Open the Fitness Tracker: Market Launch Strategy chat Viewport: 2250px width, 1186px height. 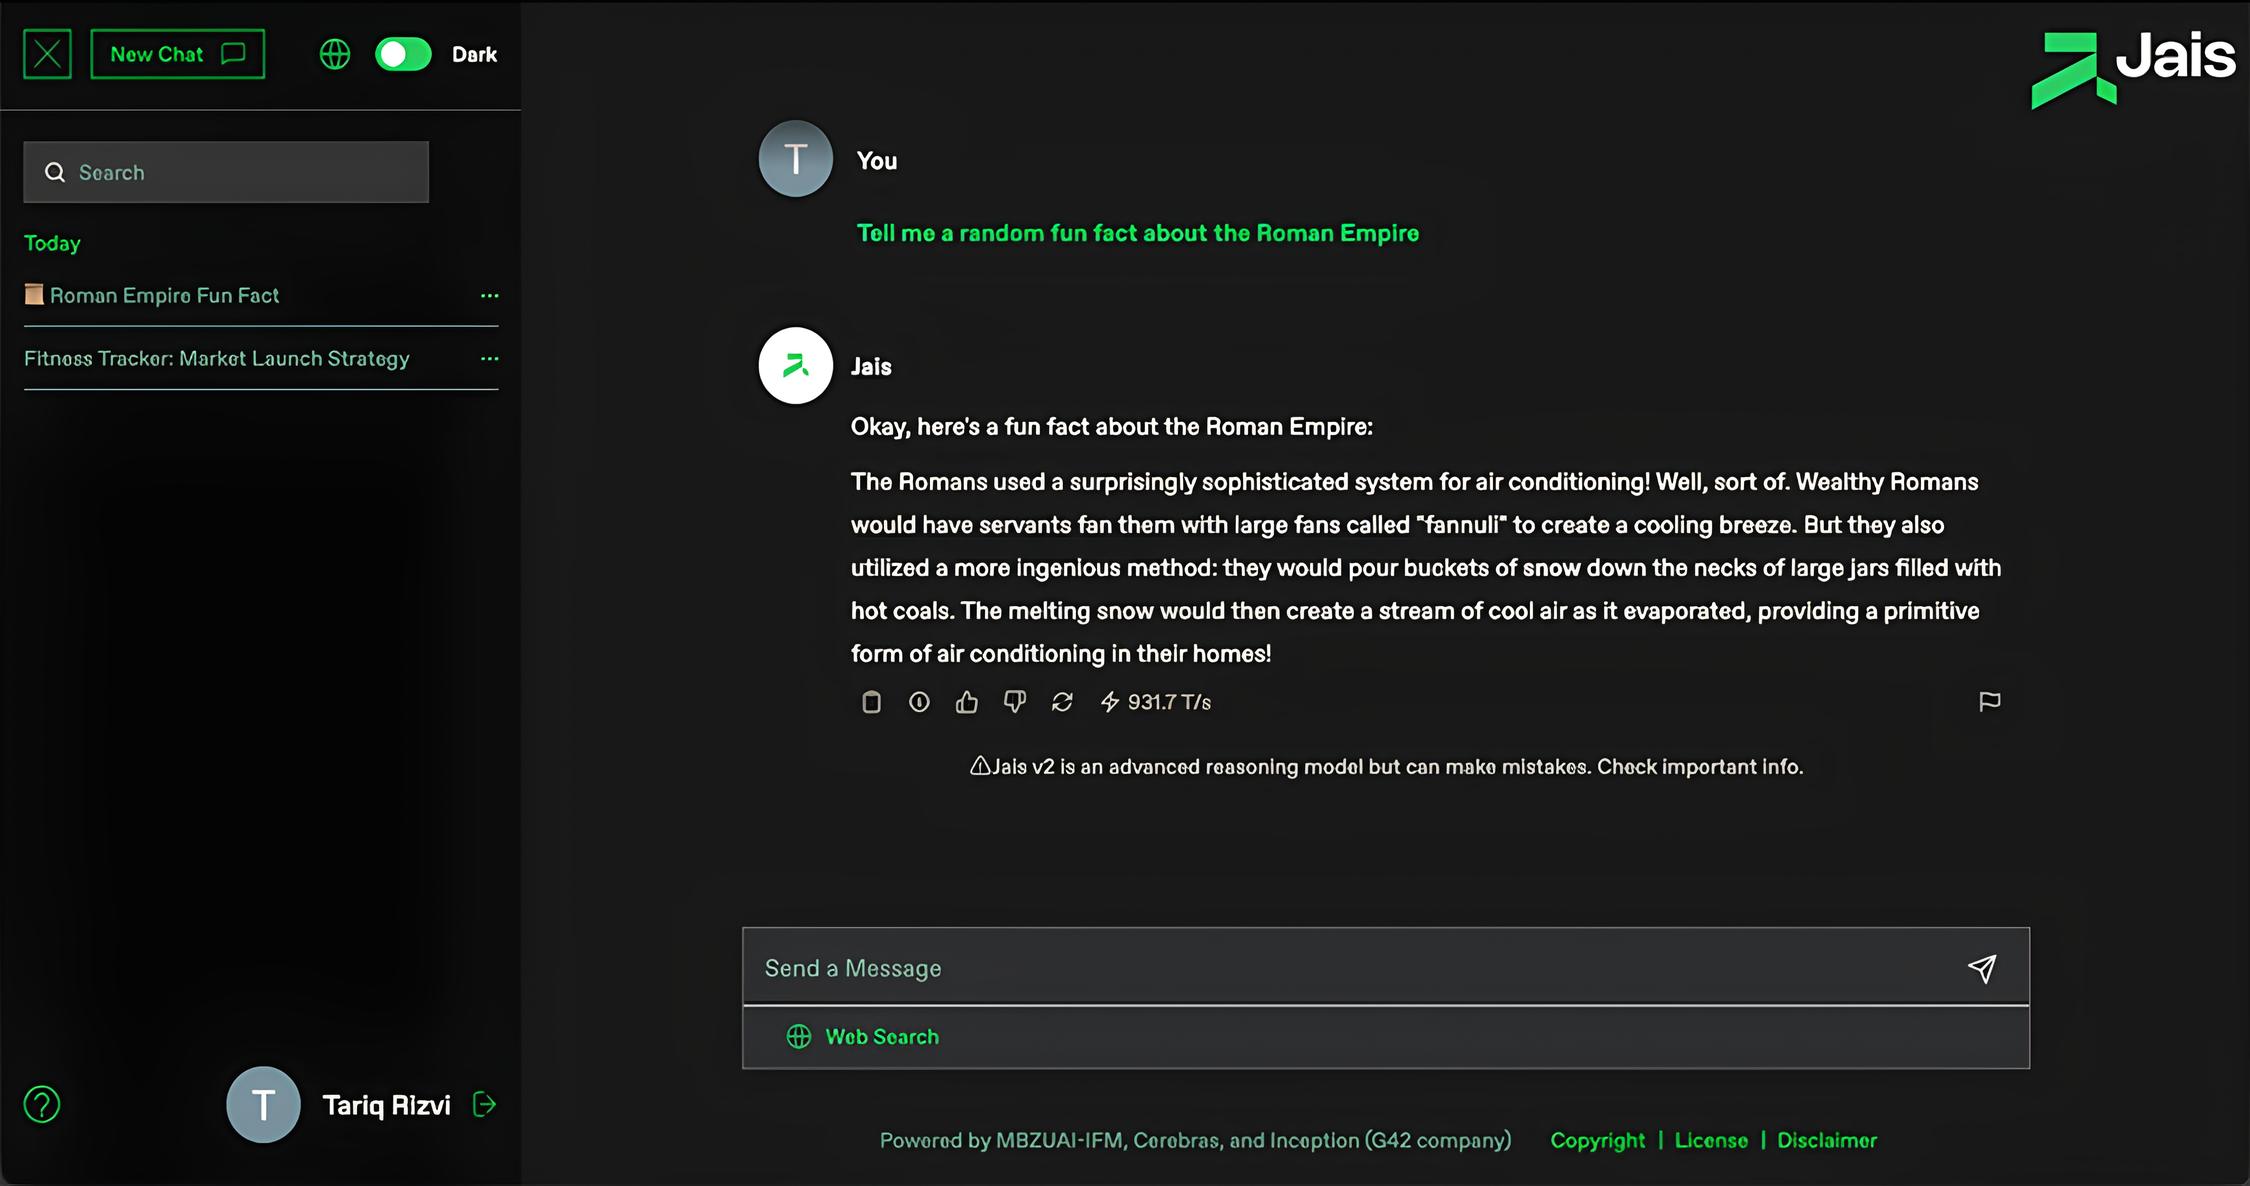coord(217,358)
